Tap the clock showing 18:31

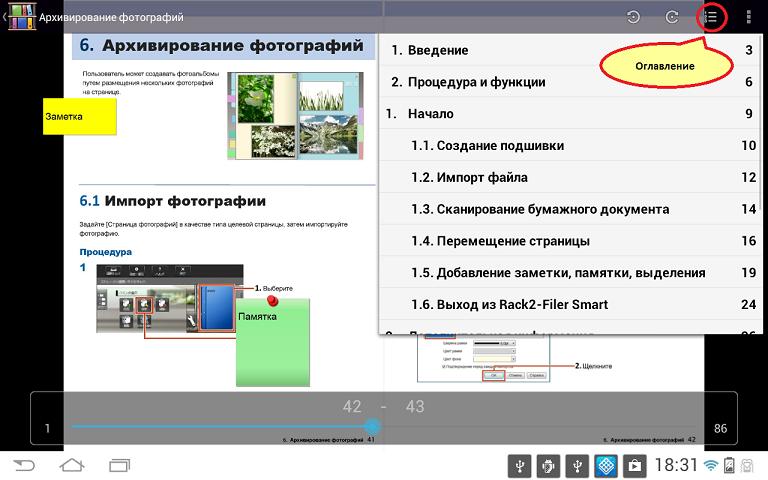tap(676, 465)
